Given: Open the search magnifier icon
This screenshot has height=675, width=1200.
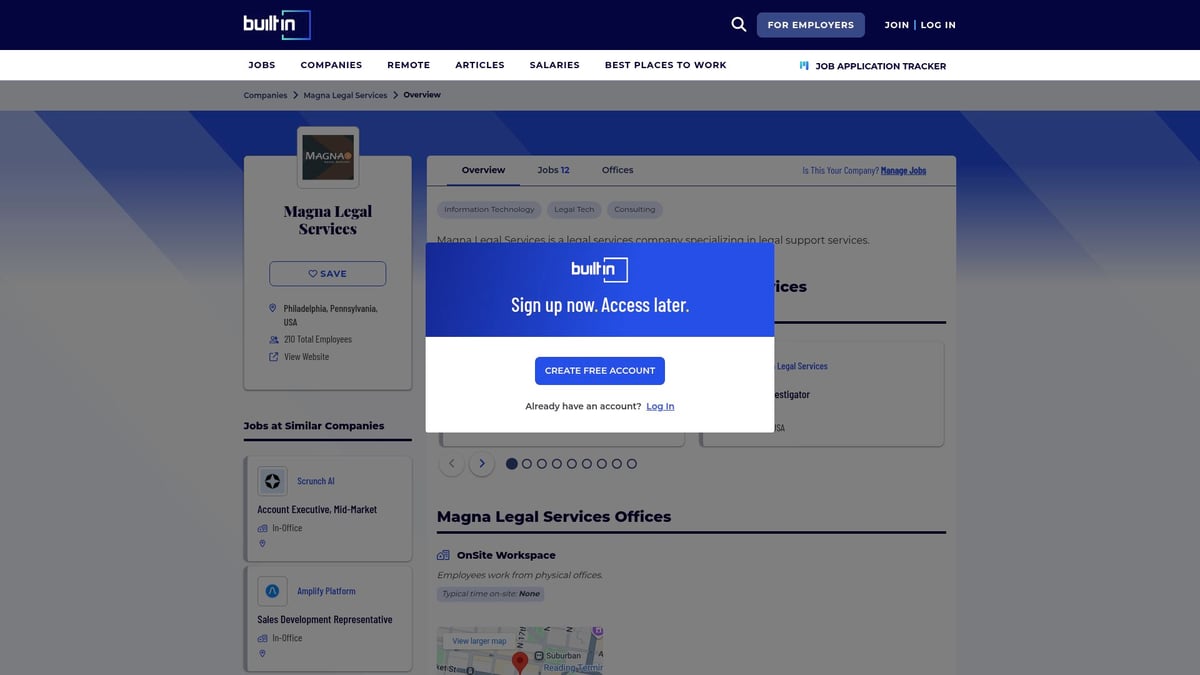Looking at the screenshot, I should pyautogui.click(x=738, y=24).
